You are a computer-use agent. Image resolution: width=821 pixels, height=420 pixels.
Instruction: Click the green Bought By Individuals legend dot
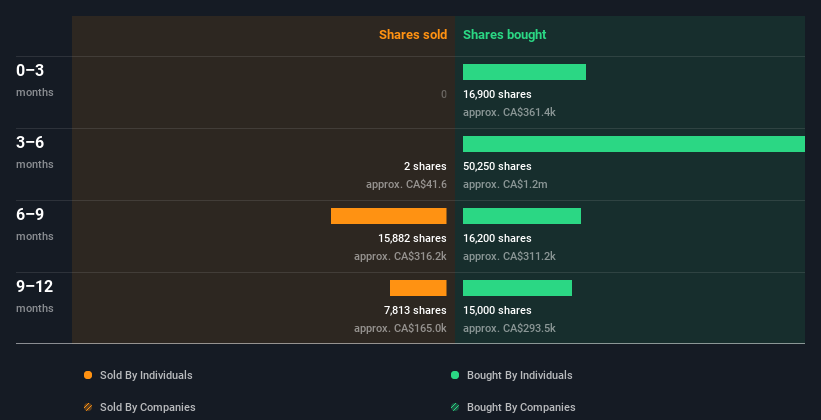(455, 375)
